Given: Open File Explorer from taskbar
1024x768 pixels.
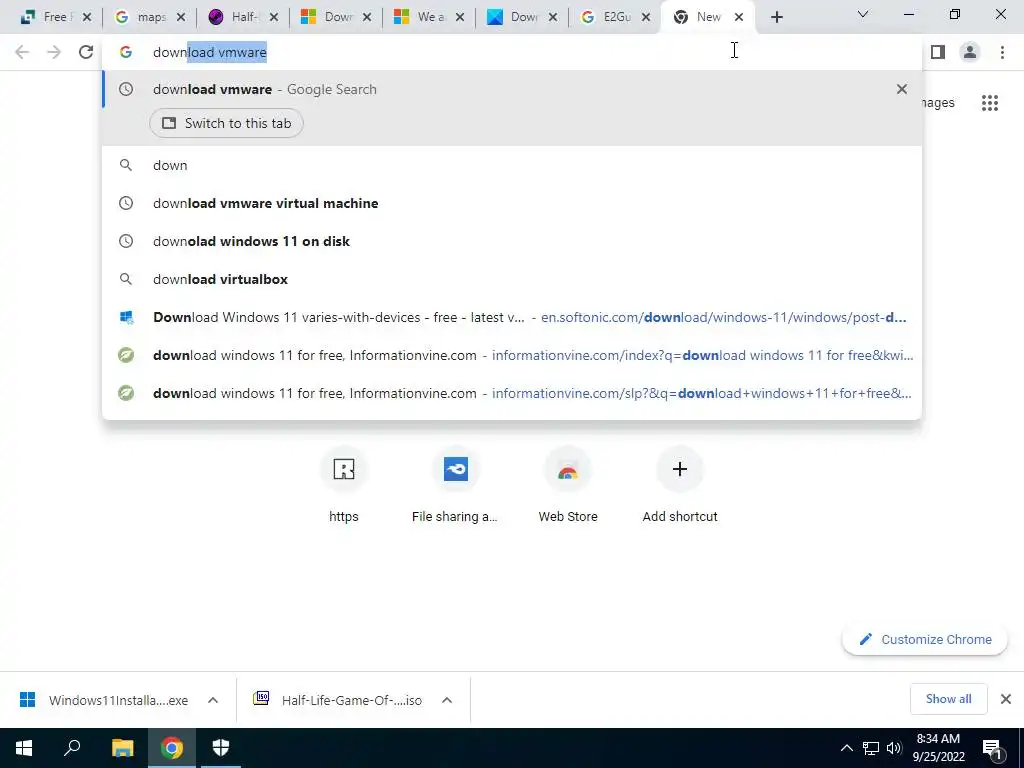Looking at the screenshot, I should click(122, 748).
